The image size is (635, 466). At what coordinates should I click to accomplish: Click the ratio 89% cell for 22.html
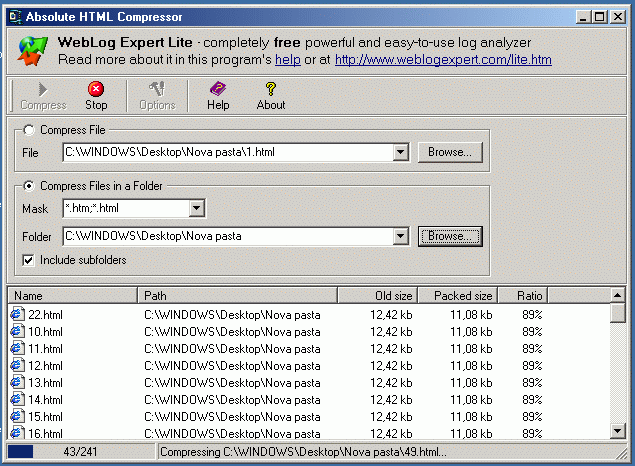[x=532, y=315]
